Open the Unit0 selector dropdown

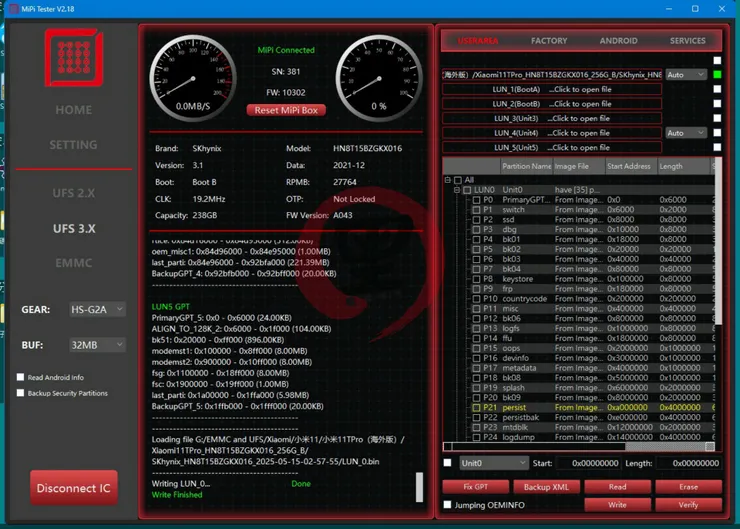click(x=493, y=463)
